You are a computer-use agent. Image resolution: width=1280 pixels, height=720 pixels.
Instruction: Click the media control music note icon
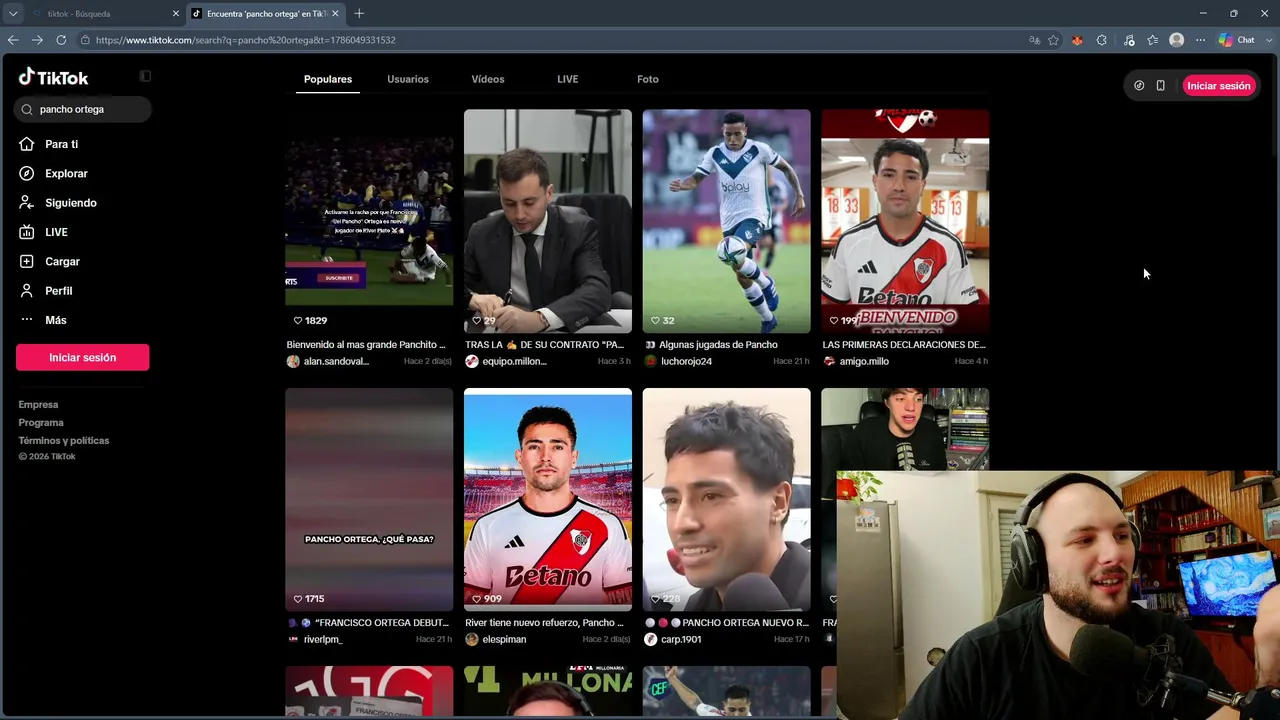click(1129, 40)
